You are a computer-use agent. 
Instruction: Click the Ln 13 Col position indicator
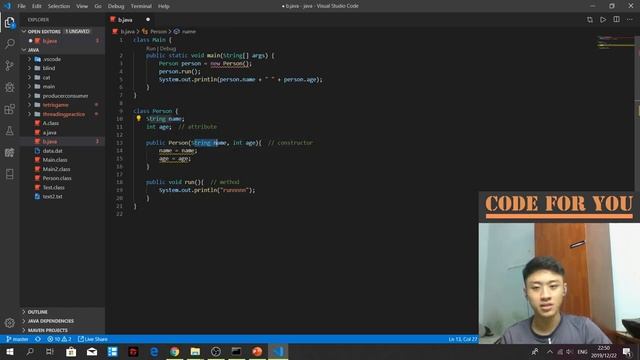click(462, 339)
